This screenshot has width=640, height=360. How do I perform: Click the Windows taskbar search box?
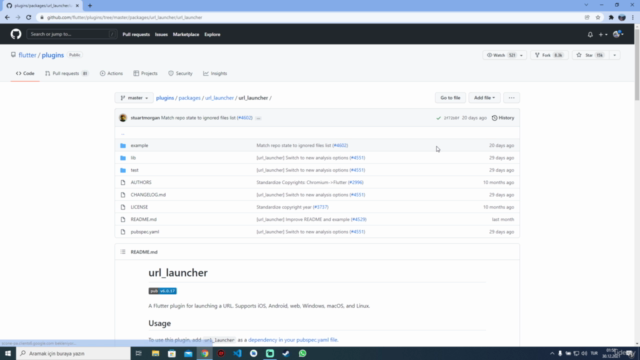(73, 353)
